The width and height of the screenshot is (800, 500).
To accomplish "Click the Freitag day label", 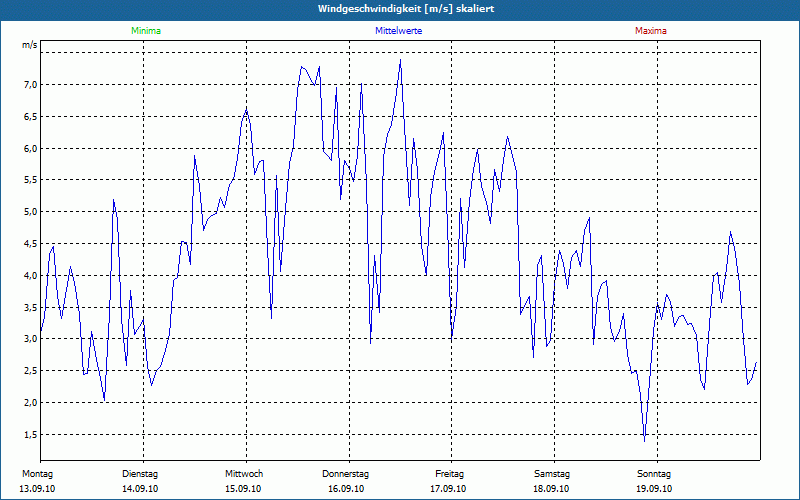I will [x=449, y=474].
